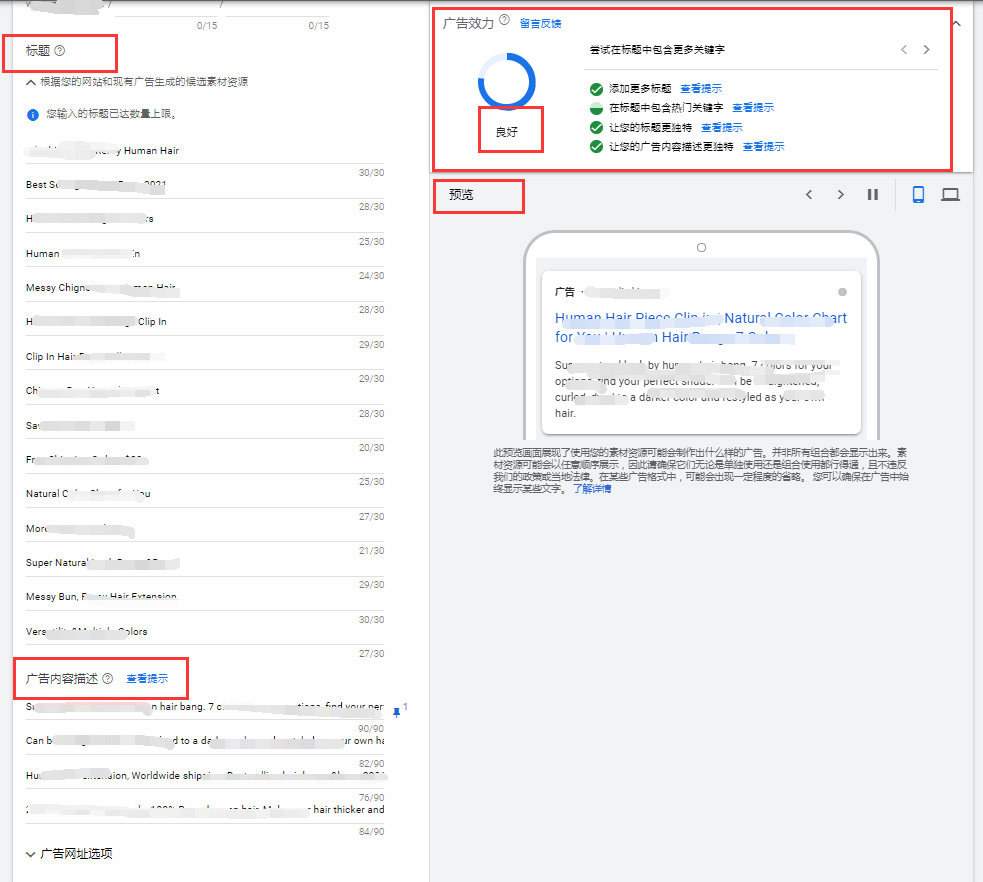
Task: Go to the previous ad strength tip
Action: point(903,50)
